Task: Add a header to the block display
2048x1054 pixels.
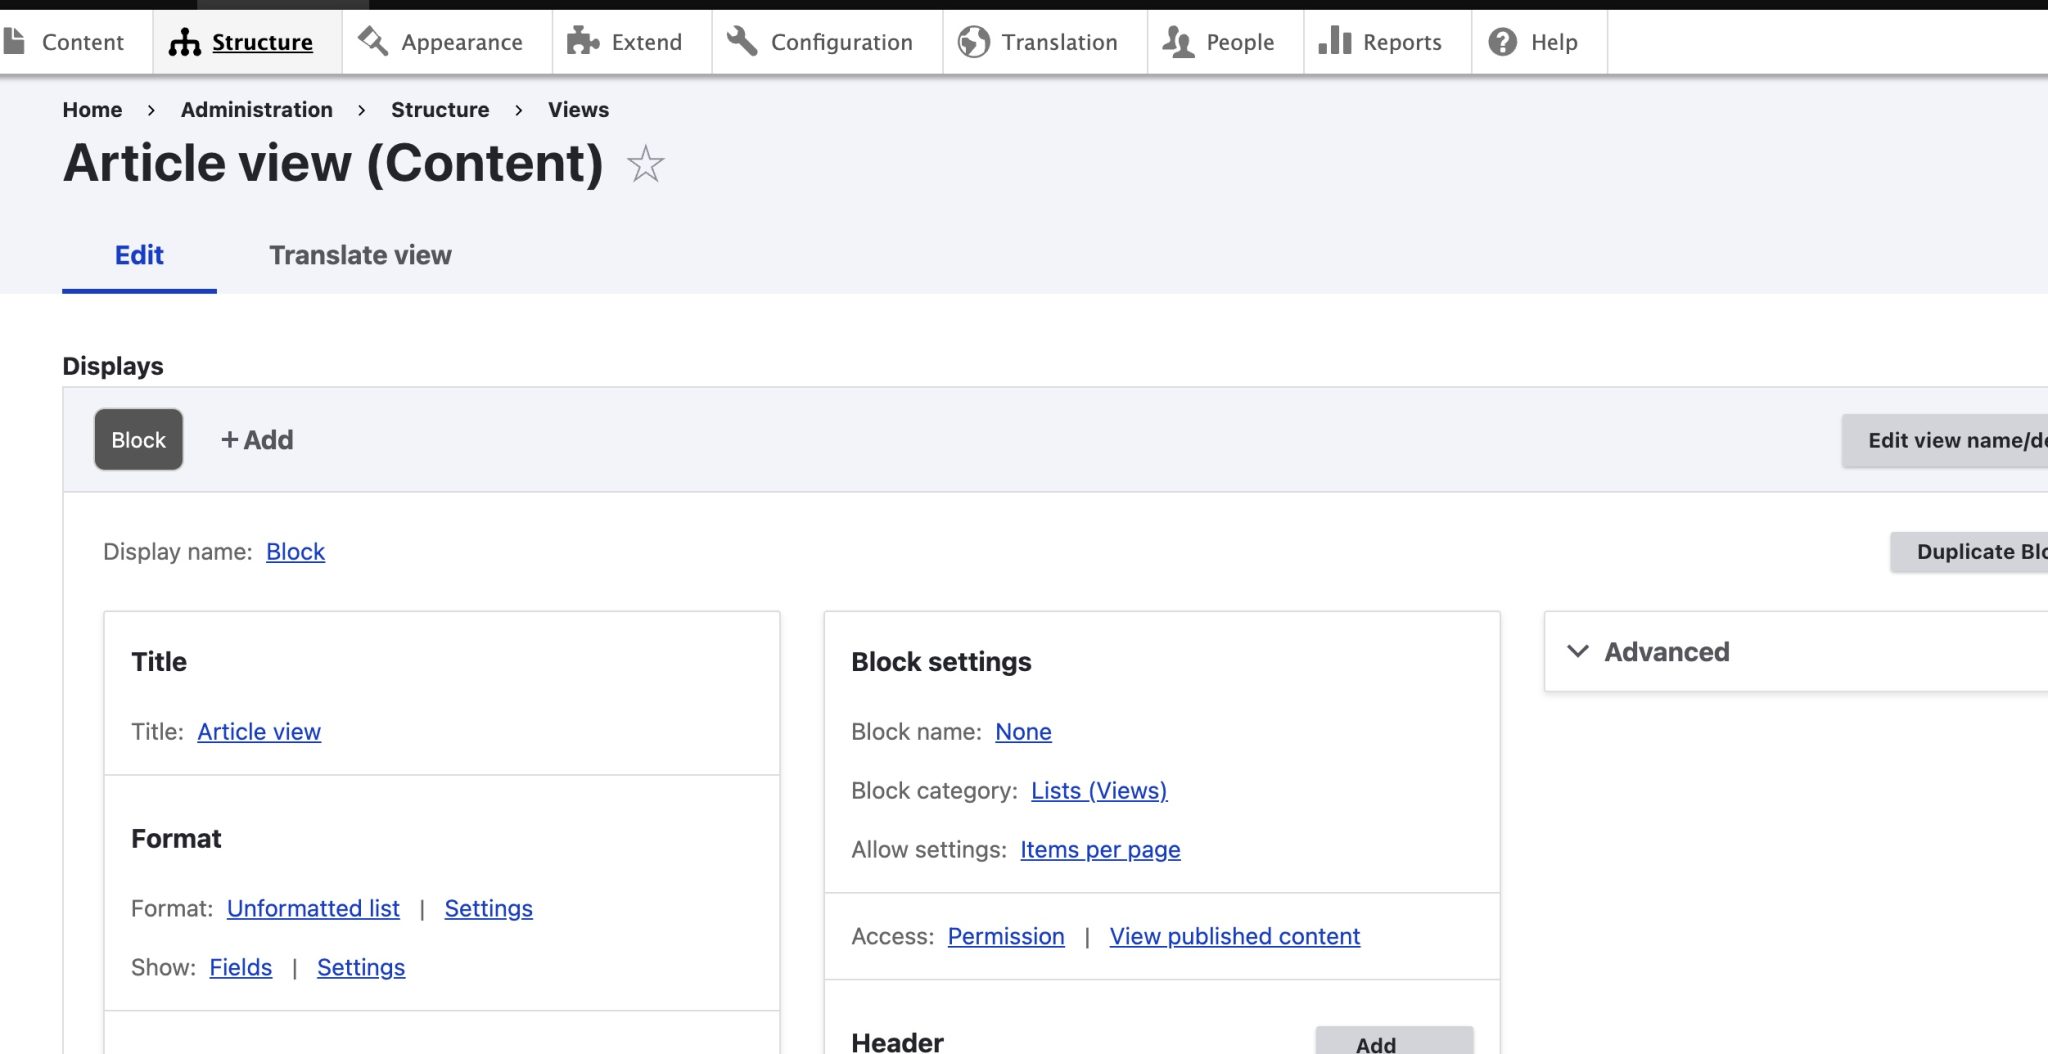Action: (1376, 1043)
